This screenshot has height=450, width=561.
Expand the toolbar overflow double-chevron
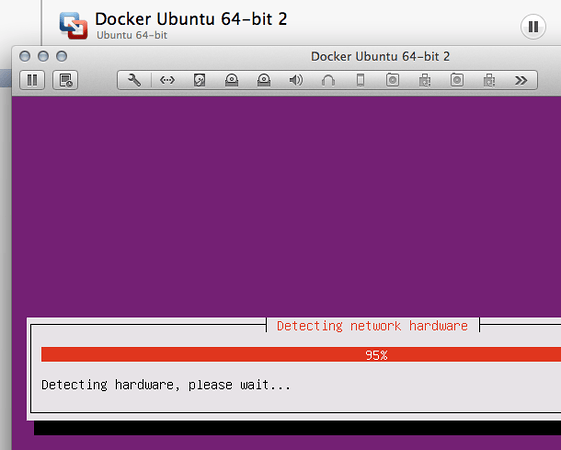tap(521, 80)
